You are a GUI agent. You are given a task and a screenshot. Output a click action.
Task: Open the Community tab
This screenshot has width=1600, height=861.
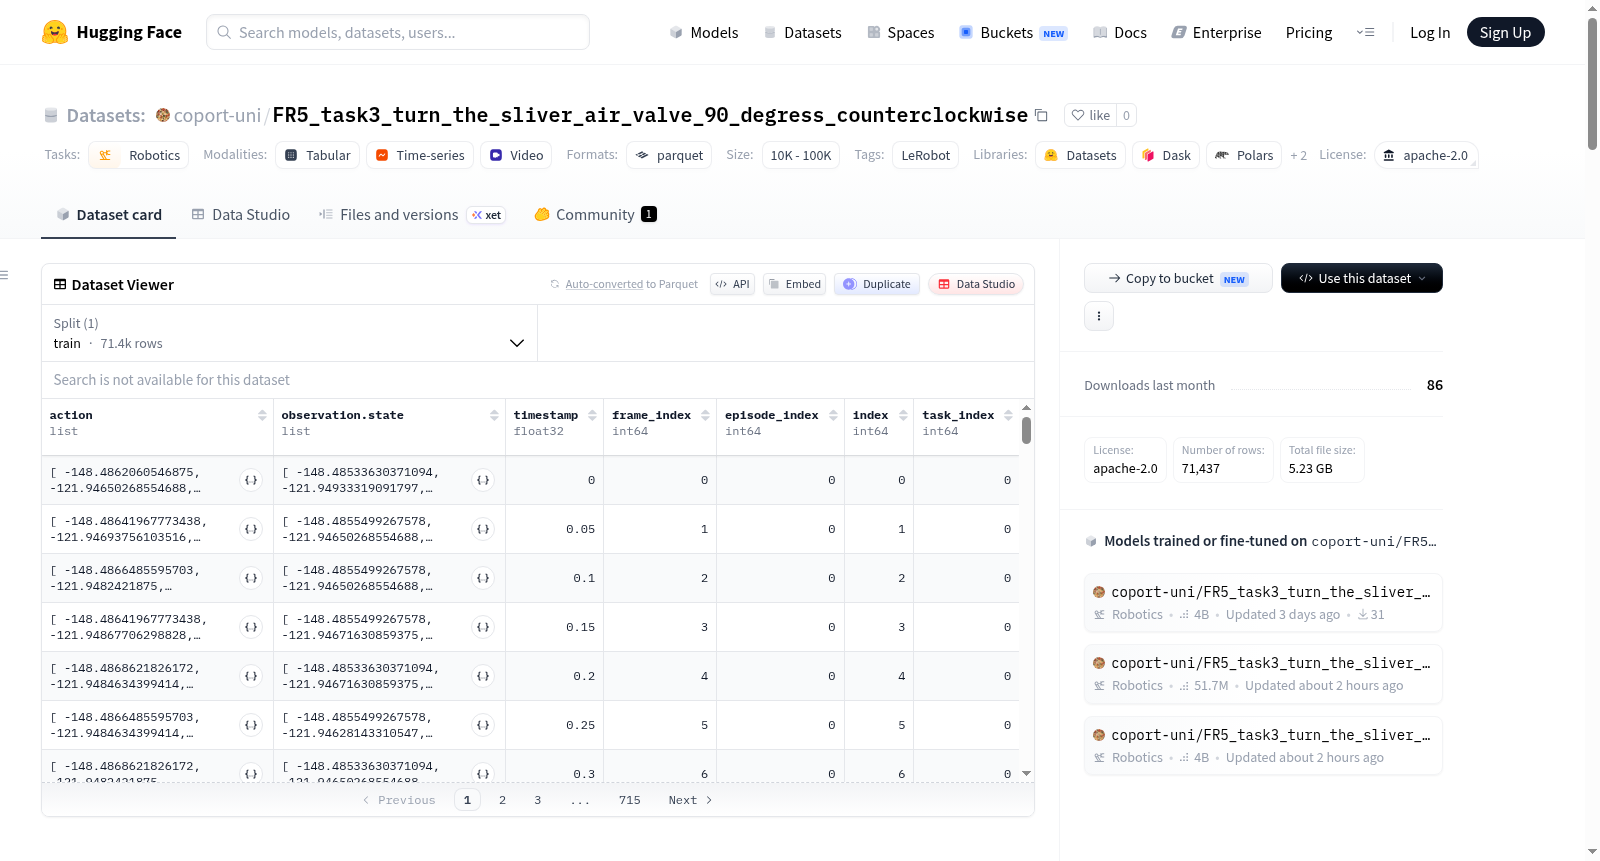point(595,214)
